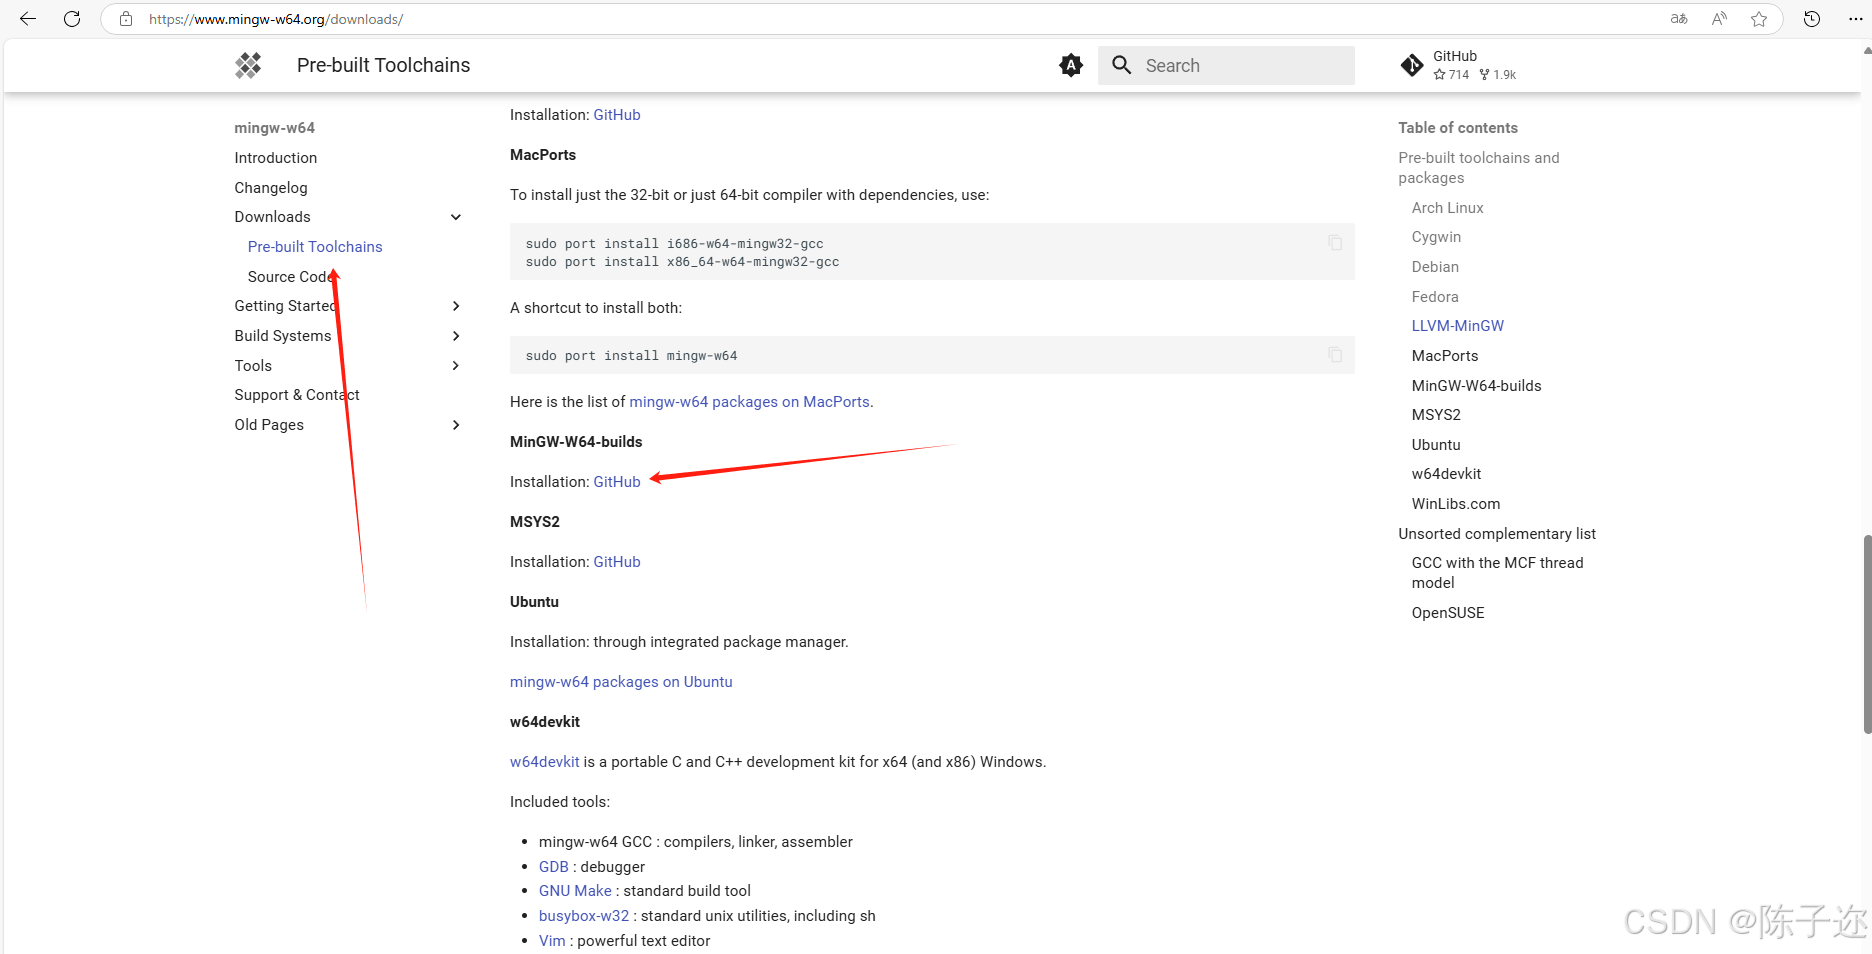Jump to Unsorted complementary list section
The height and width of the screenshot is (954, 1872).
click(x=1497, y=534)
